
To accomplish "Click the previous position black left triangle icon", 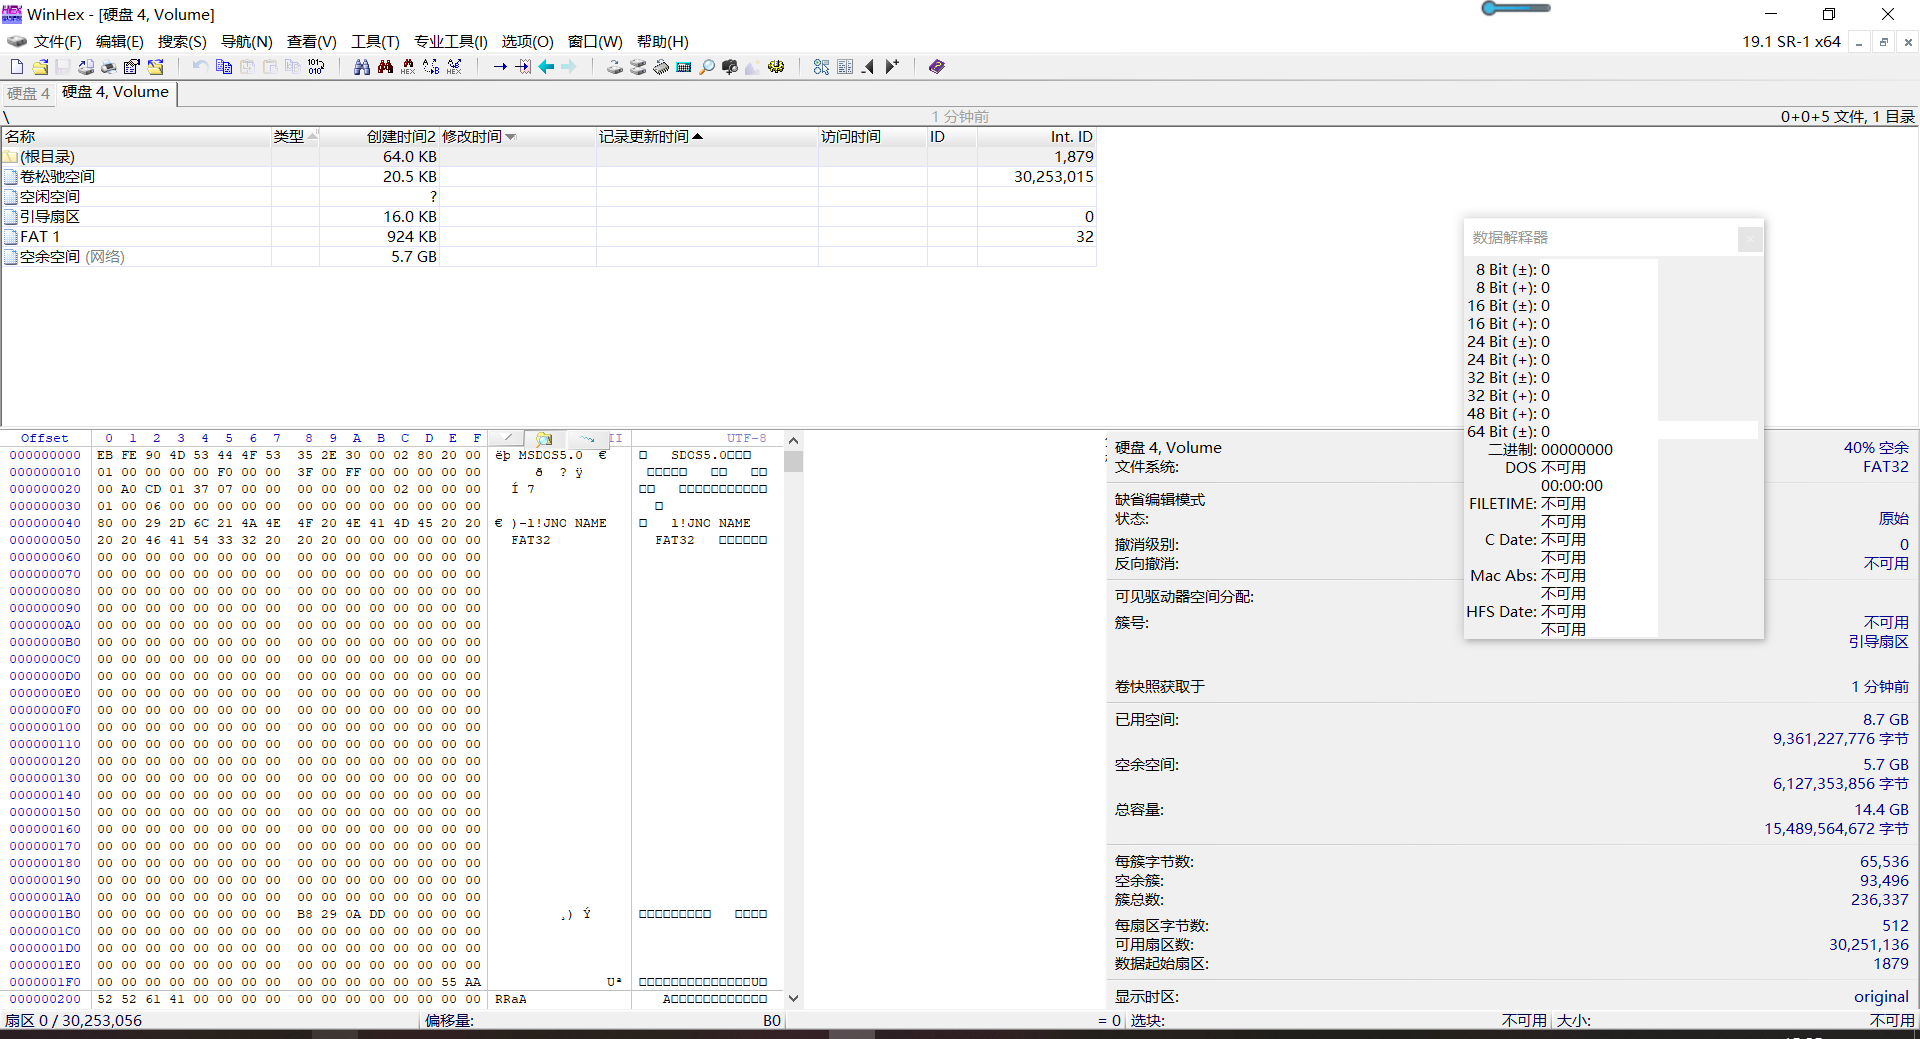I will tap(868, 67).
